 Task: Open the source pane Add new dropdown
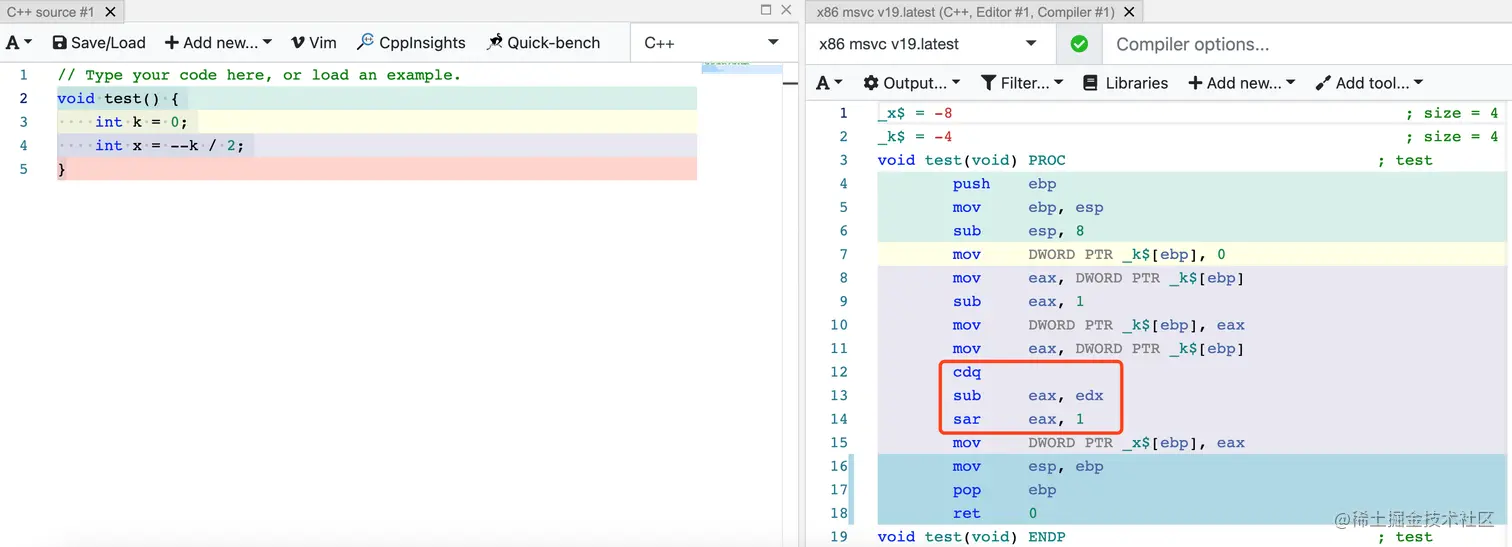(218, 43)
